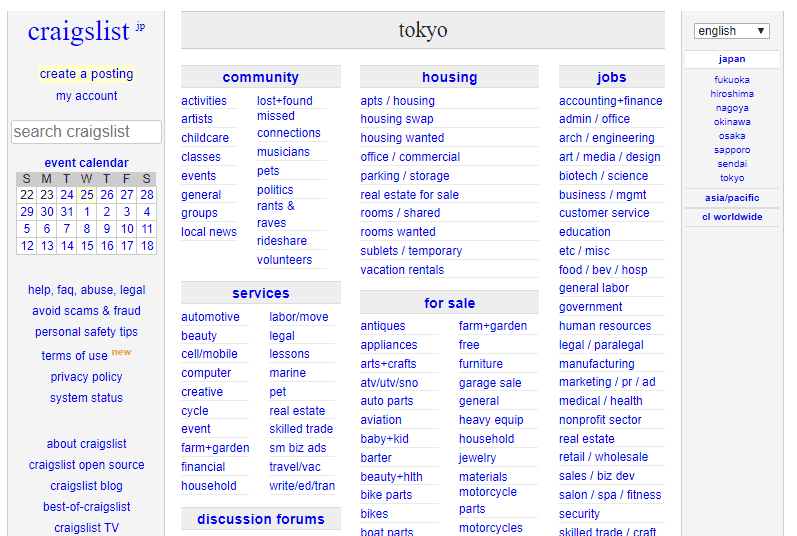Open automotive services
Viewport: 797px width, 536px height.
pos(210,317)
